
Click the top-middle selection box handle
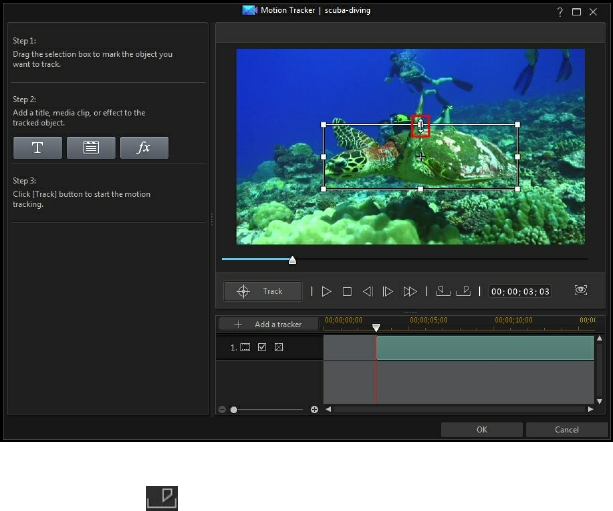[420, 125]
